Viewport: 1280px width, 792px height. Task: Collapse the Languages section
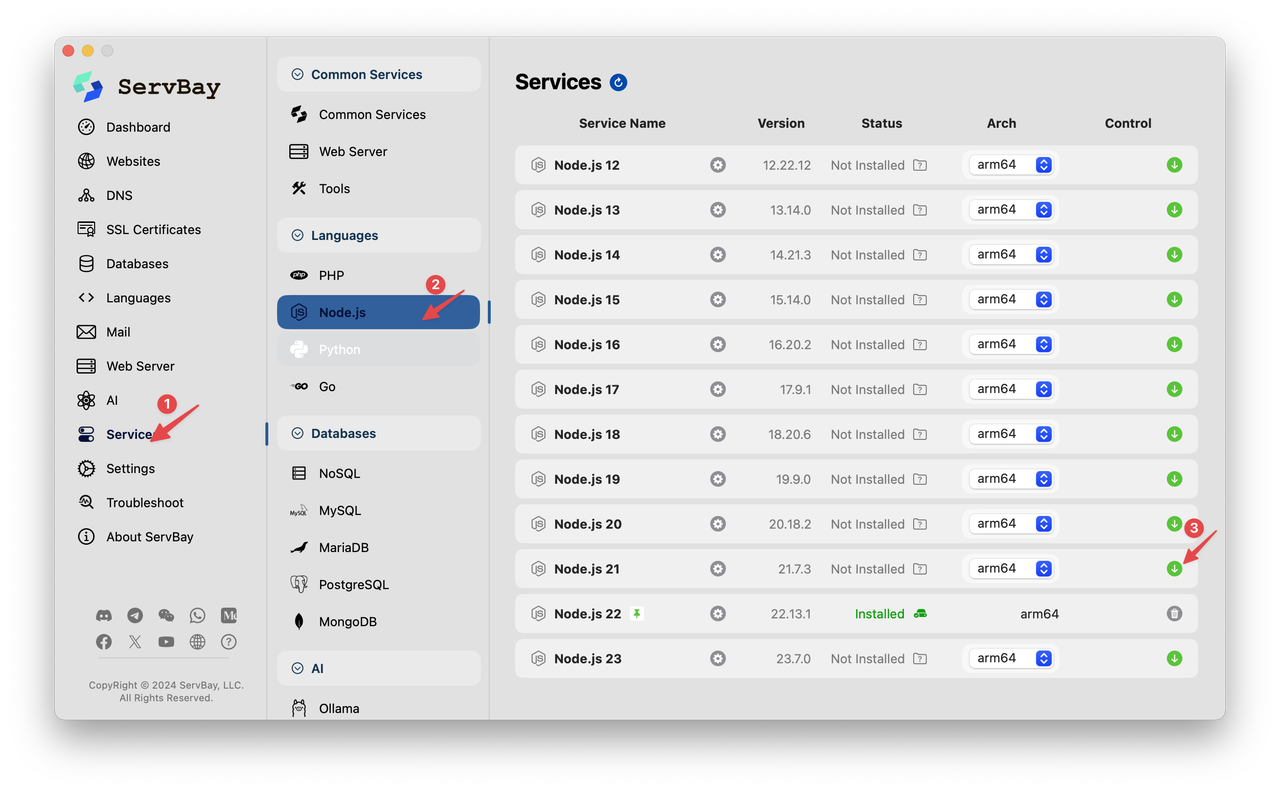coord(297,235)
